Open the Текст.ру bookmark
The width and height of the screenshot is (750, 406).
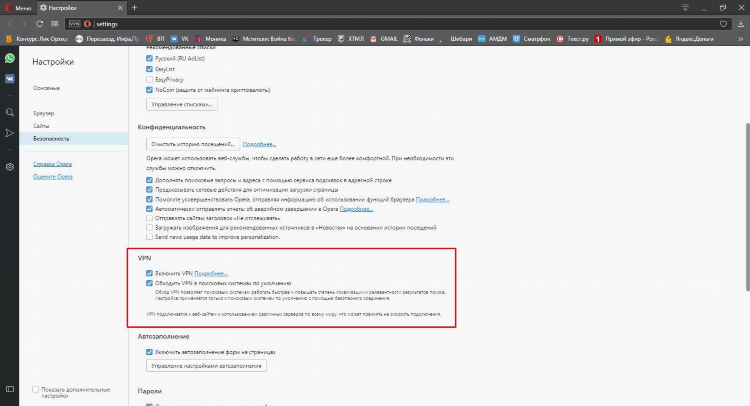point(573,39)
